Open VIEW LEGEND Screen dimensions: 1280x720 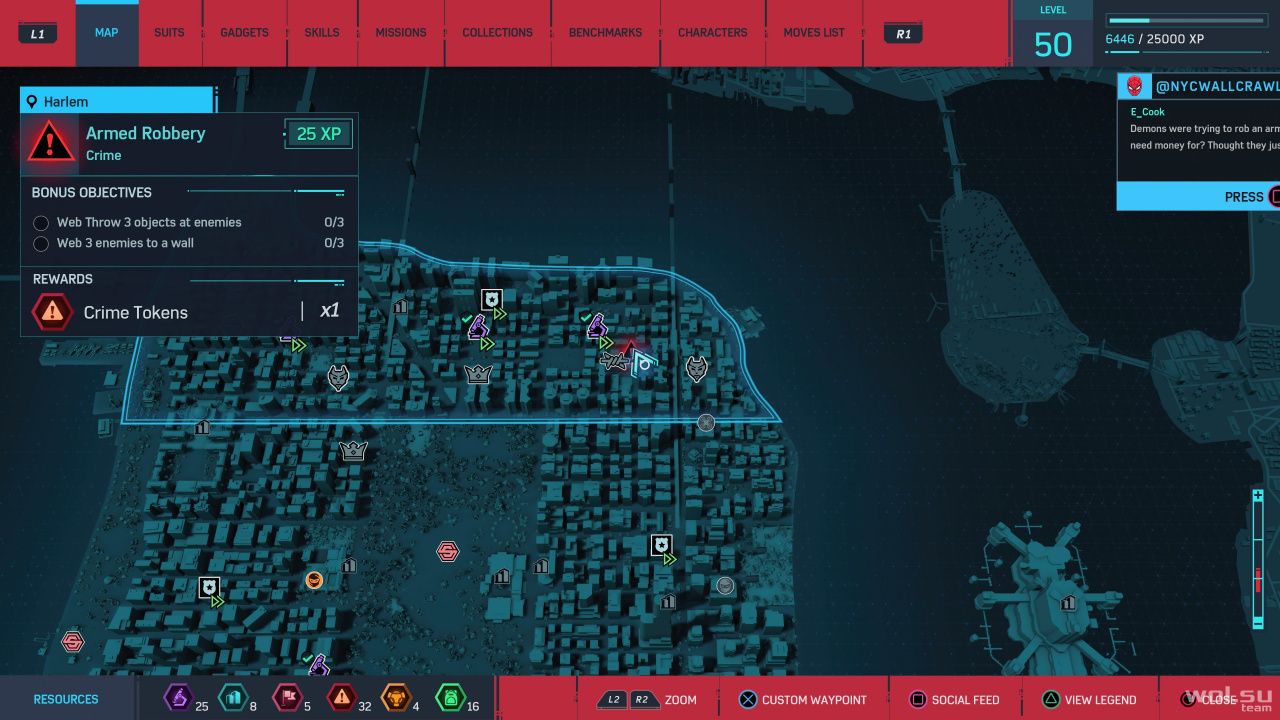[x=1089, y=700]
